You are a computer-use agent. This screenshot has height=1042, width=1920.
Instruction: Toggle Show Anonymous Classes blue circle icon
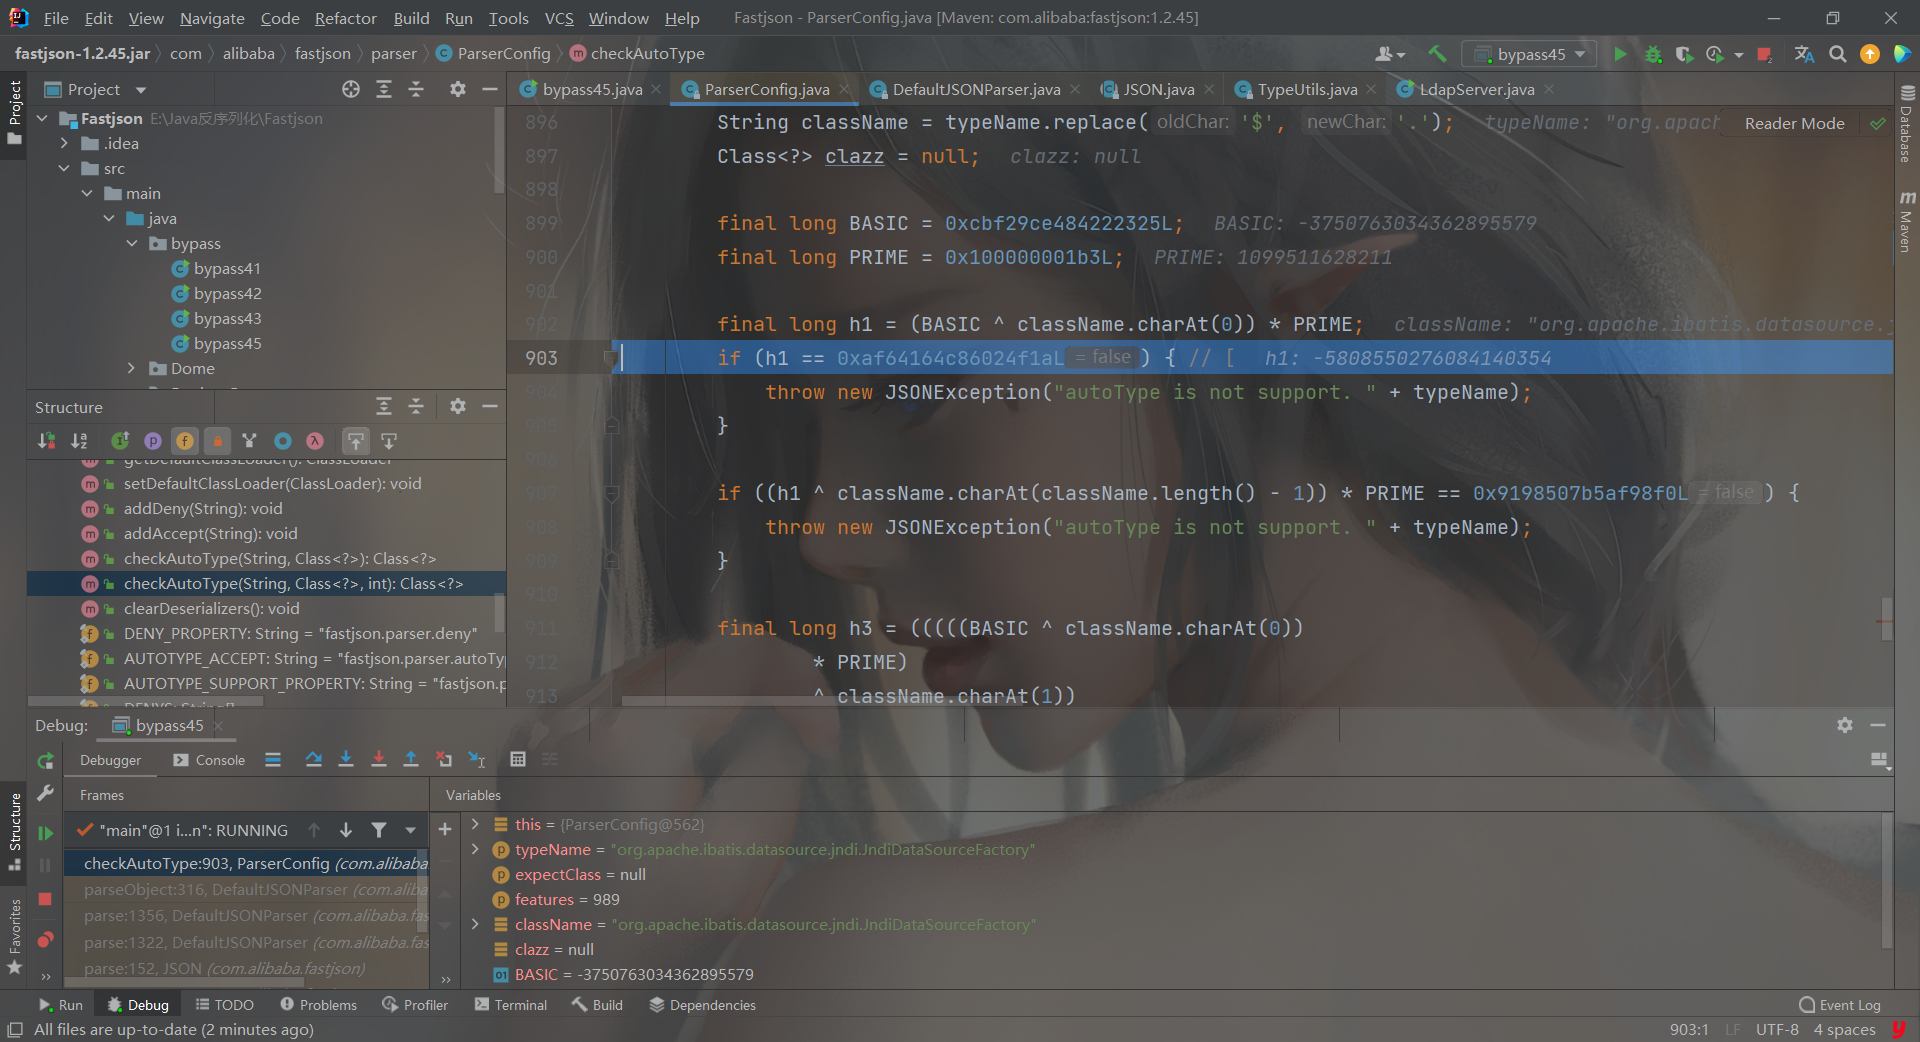[x=283, y=441]
